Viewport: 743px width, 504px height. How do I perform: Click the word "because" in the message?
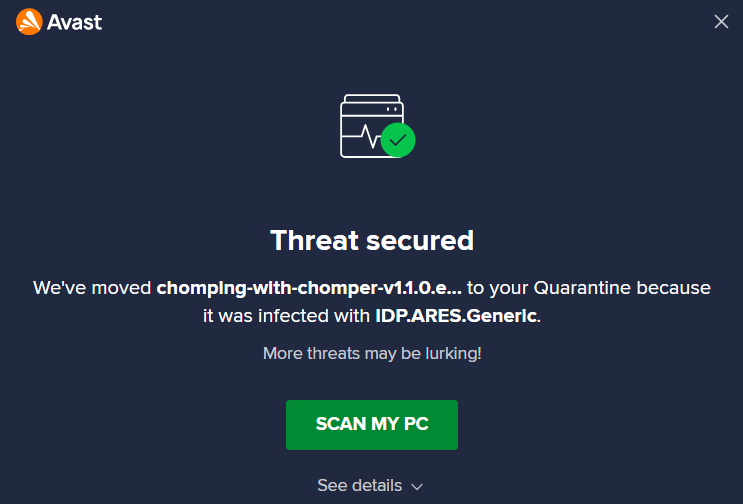[675, 288]
